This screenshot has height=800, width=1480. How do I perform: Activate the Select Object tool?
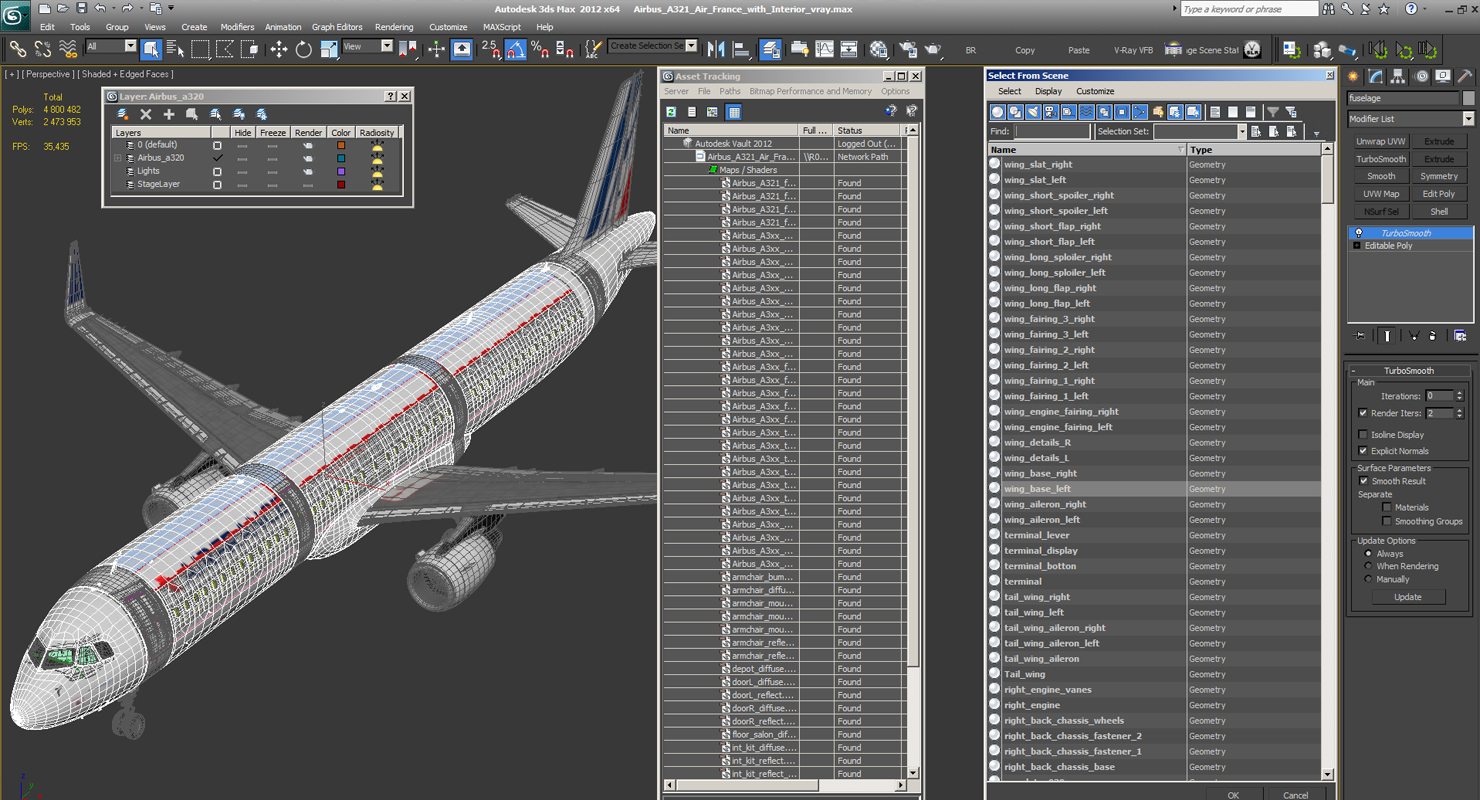click(151, 48)
